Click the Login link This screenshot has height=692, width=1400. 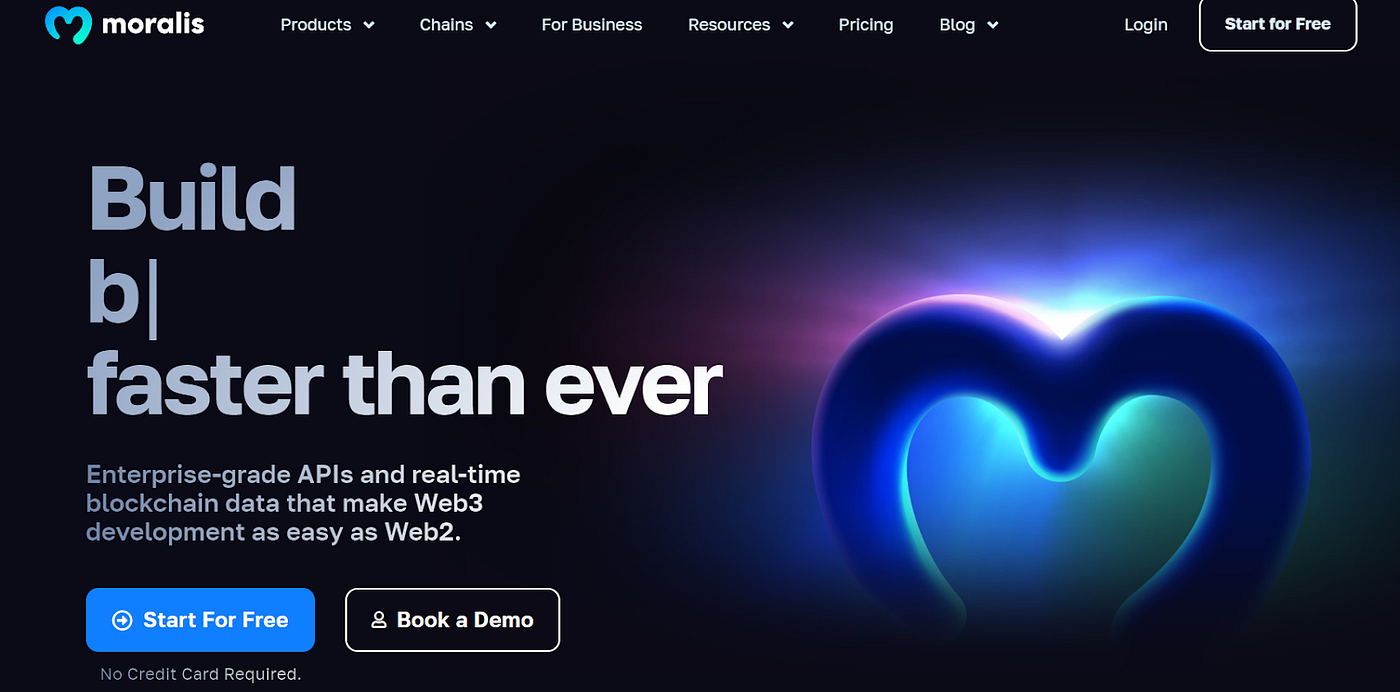[x=1146, y=25]
